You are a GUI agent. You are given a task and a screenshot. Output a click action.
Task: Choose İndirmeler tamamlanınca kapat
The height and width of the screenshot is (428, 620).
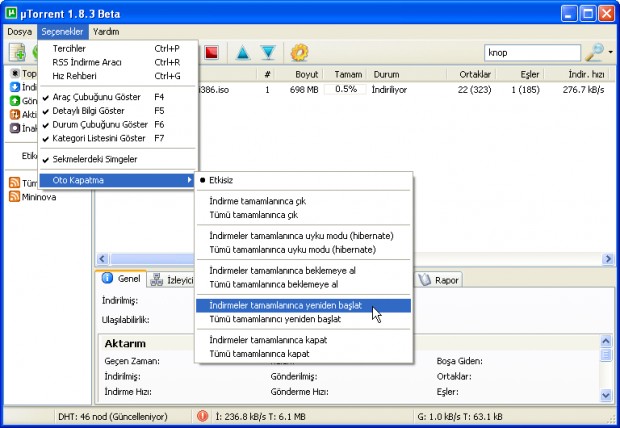click(x=304, y=340)
